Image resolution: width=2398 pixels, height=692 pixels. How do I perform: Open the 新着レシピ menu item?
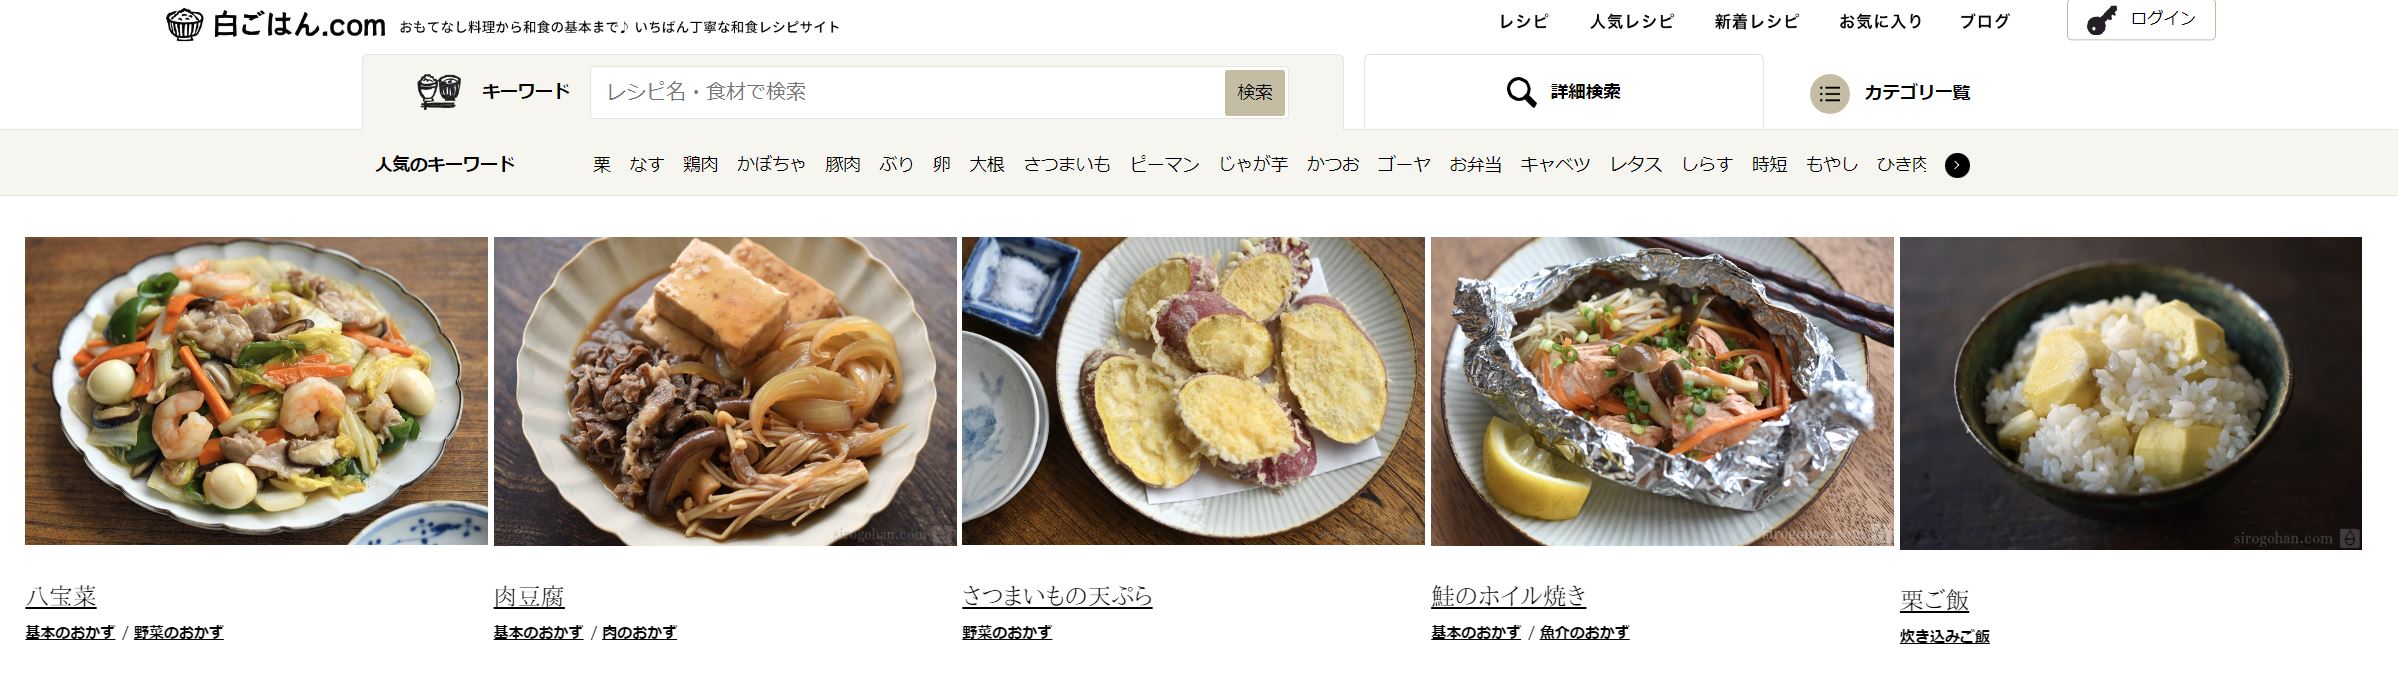click(1756, 21)
